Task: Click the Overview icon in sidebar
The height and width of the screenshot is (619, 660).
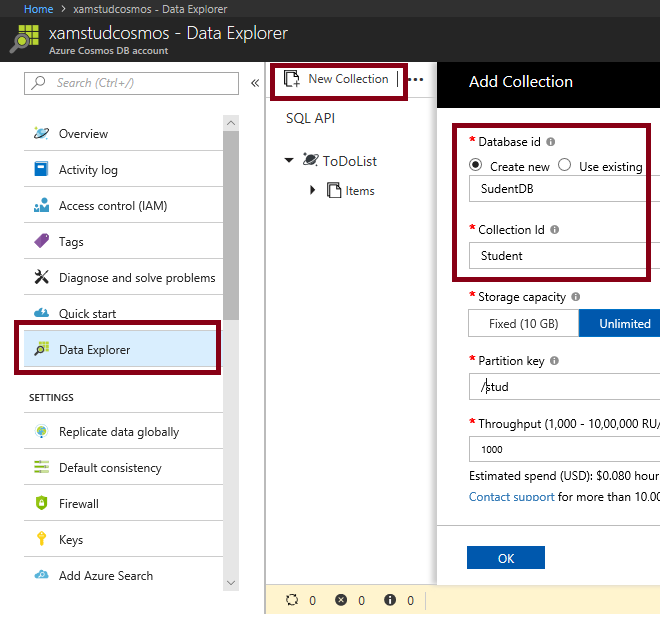Action: [41, 134]
